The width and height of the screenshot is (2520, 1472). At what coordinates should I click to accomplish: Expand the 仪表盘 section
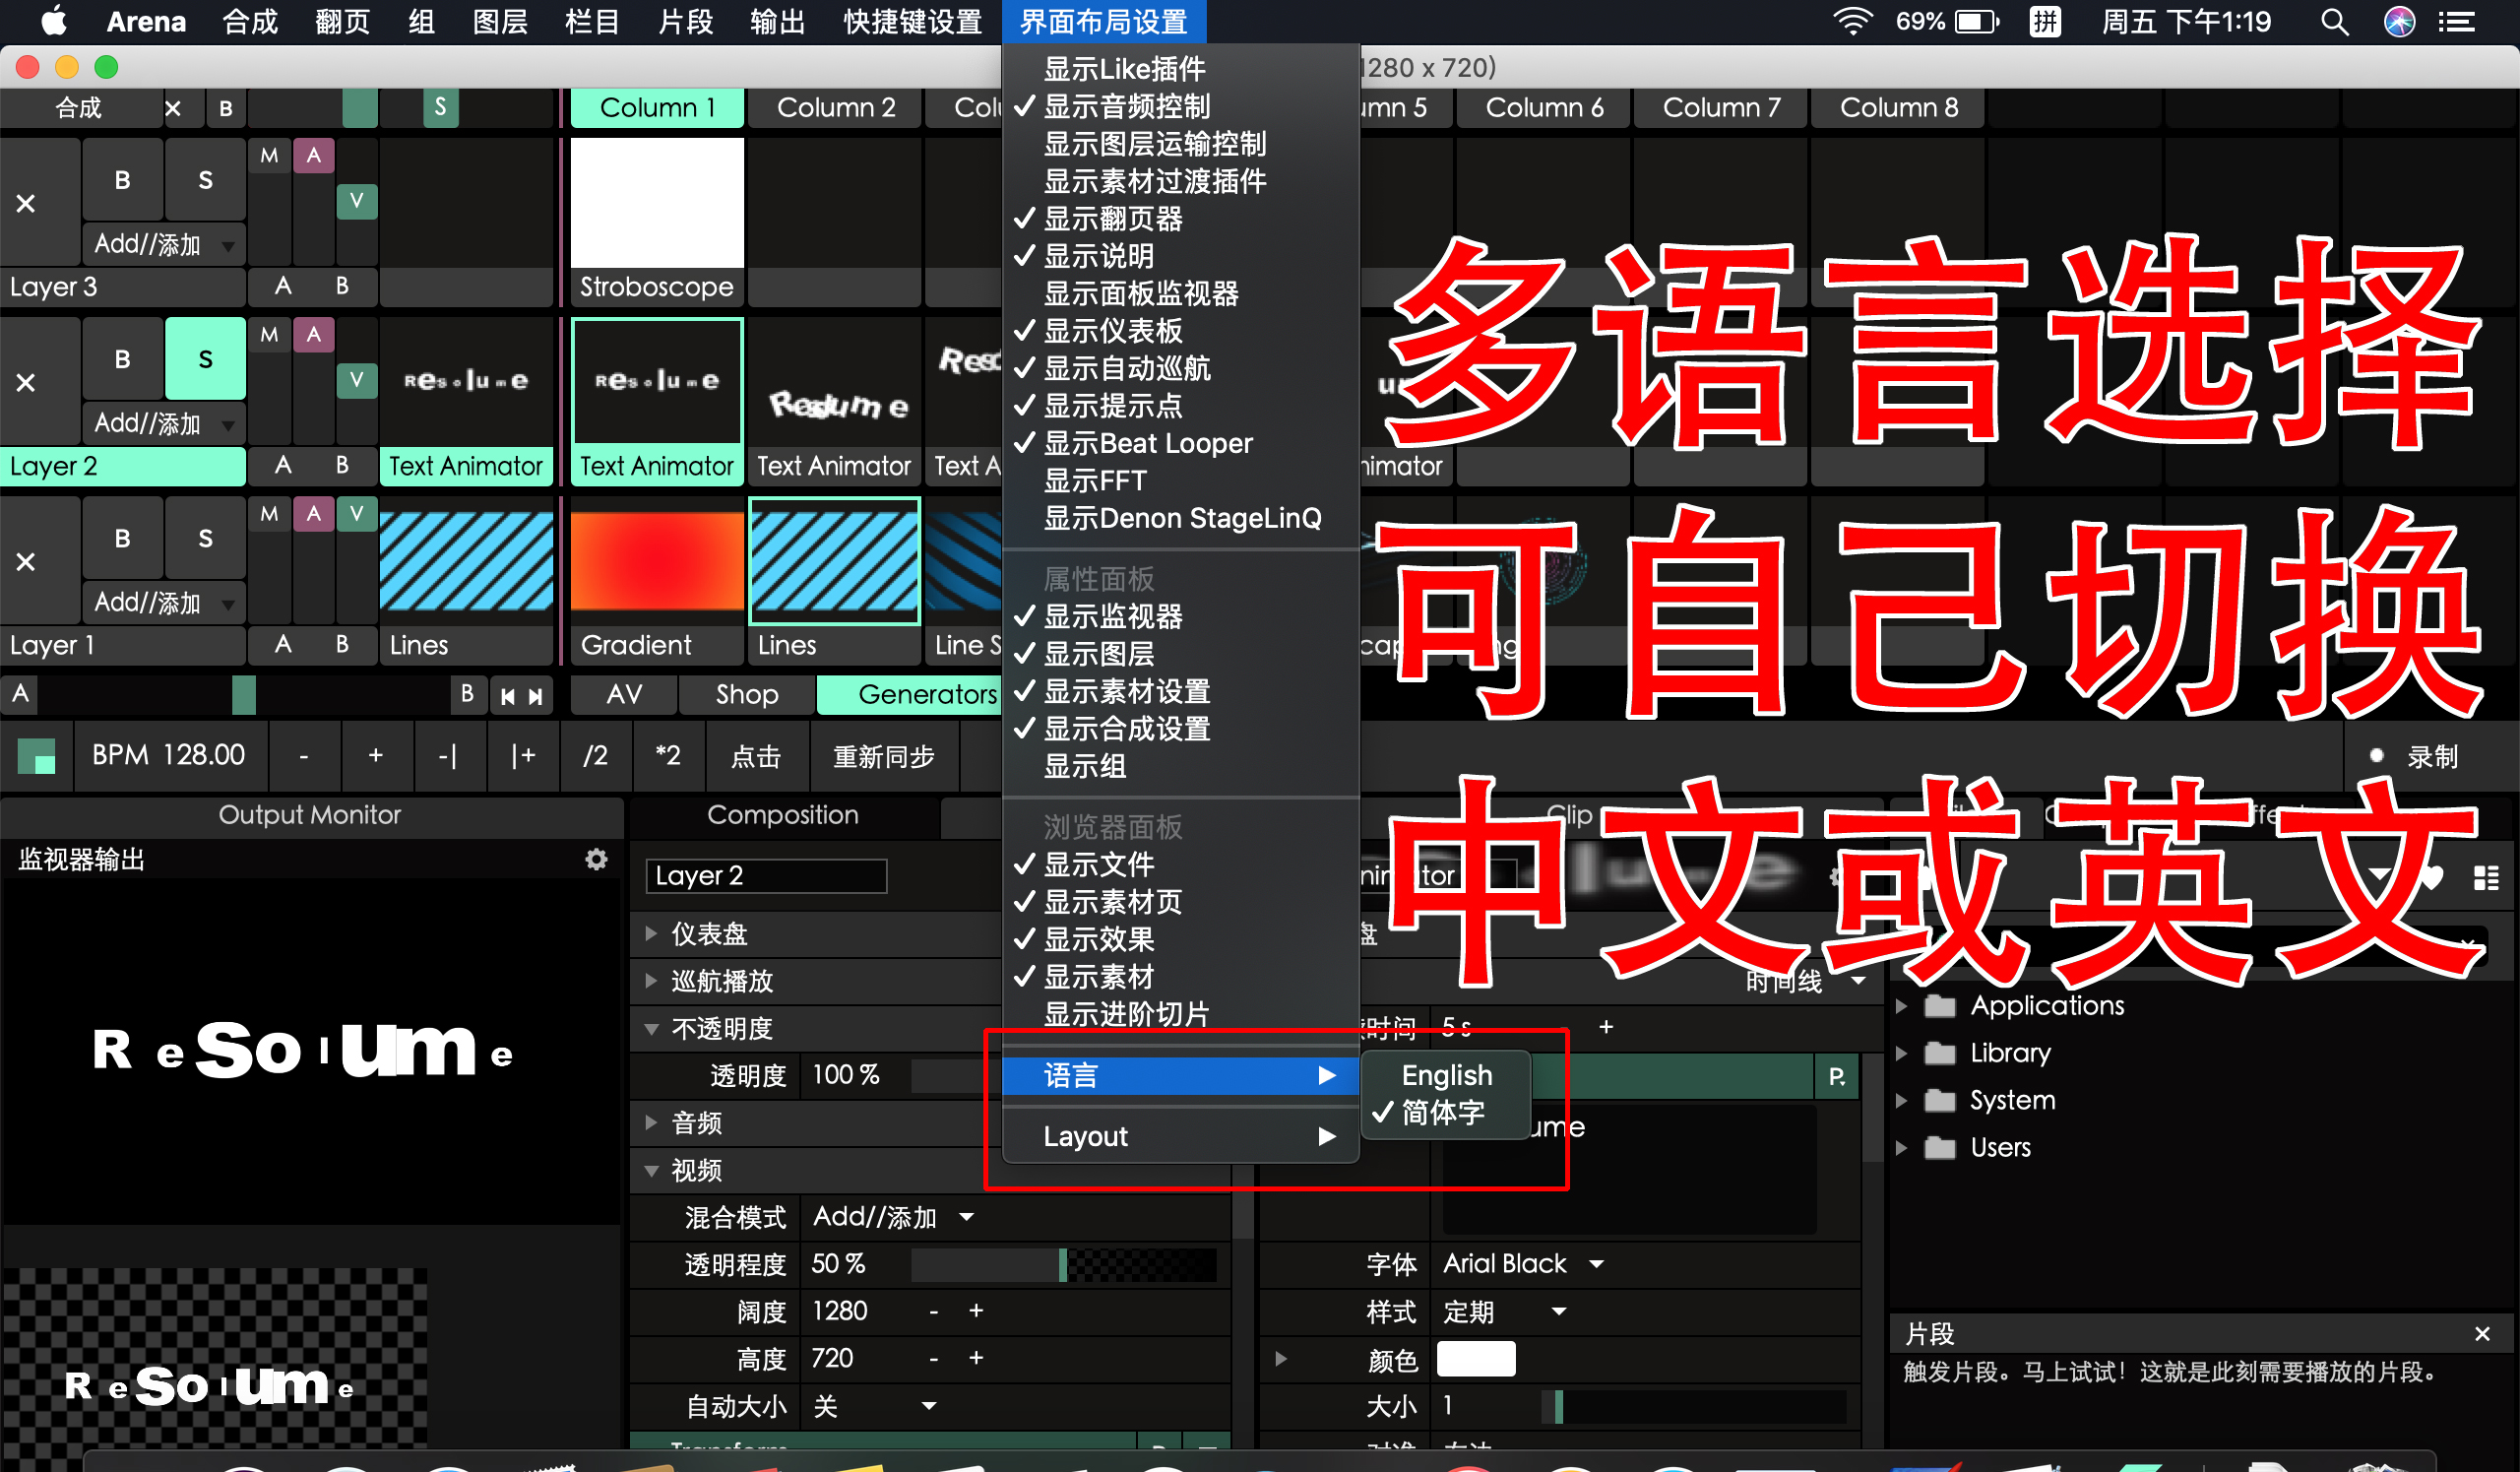click(652, 933)
